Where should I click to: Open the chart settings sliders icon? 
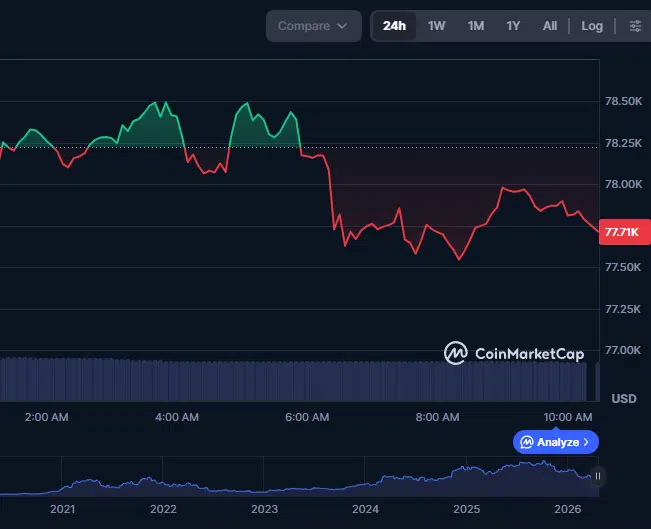click(635, 26)
